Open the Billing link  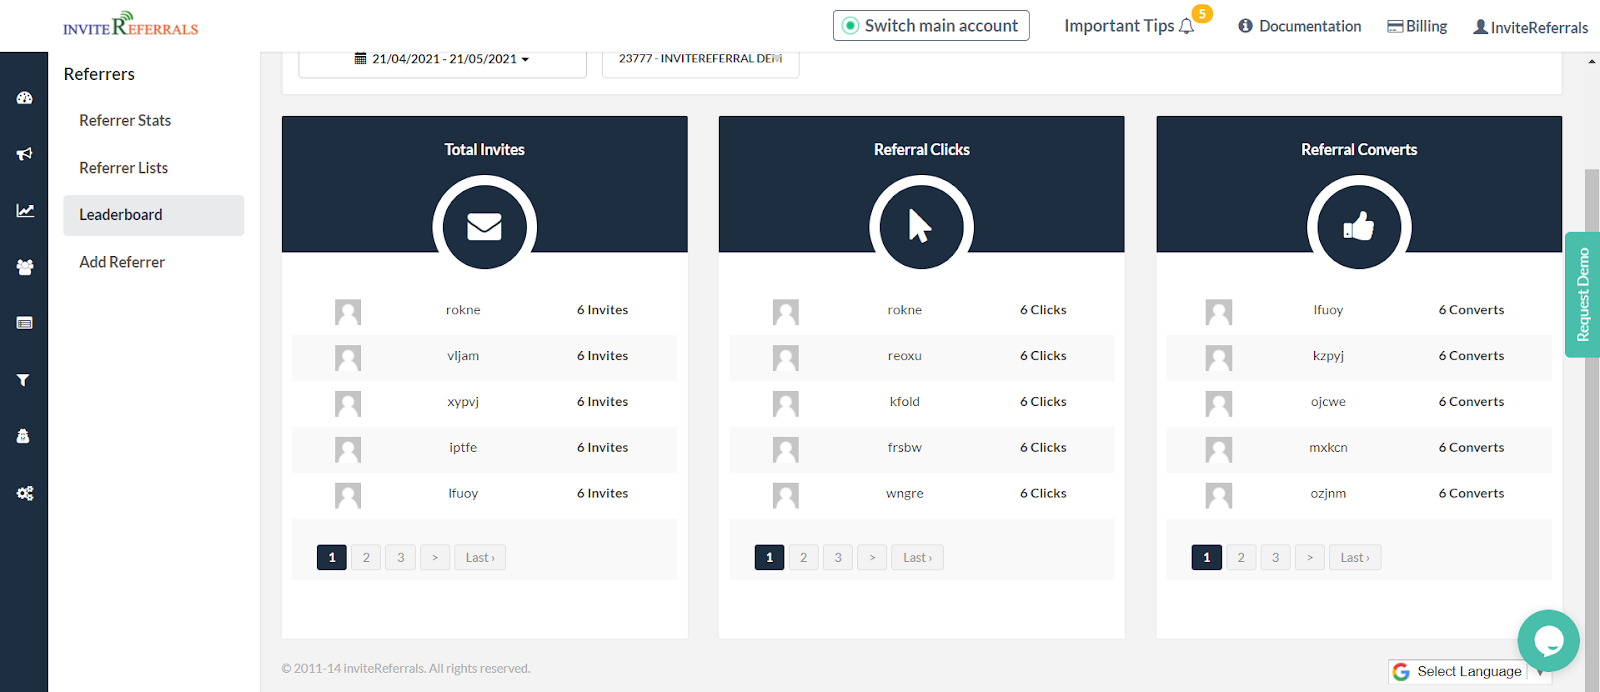[x=1417, y=26]
